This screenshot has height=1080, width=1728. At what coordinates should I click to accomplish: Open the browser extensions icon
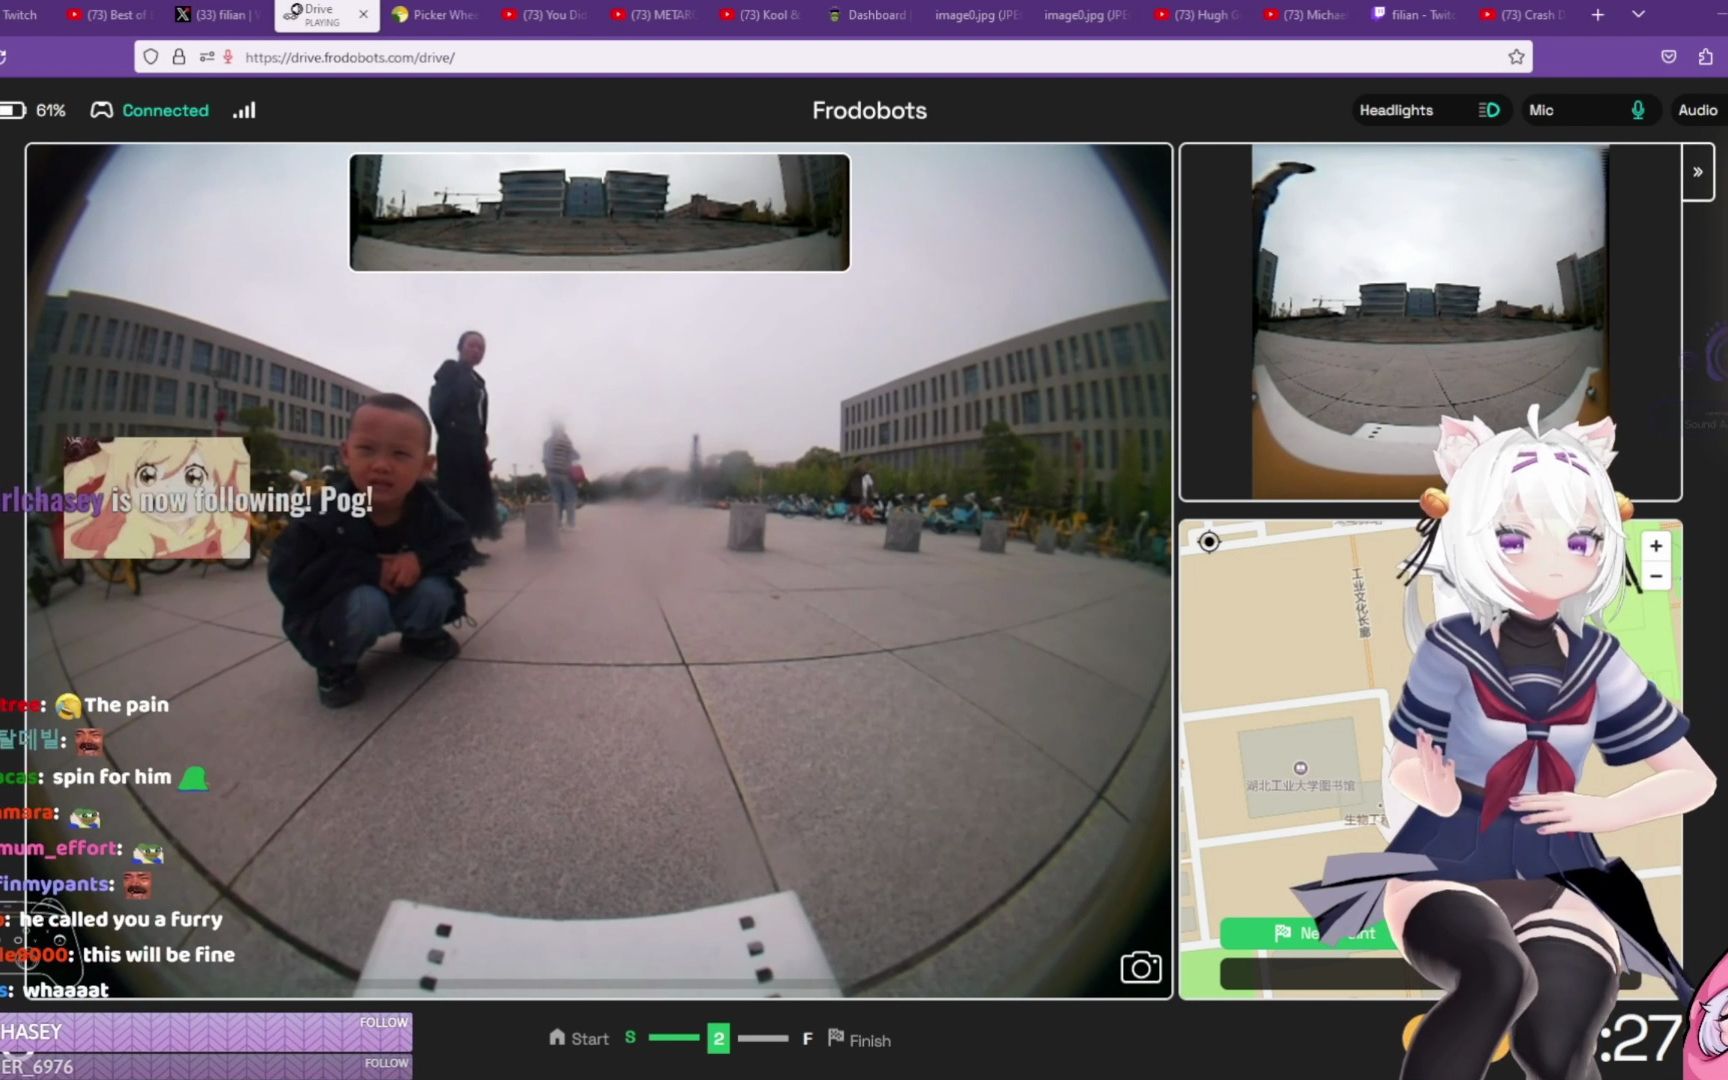(x=1705, y=57)
